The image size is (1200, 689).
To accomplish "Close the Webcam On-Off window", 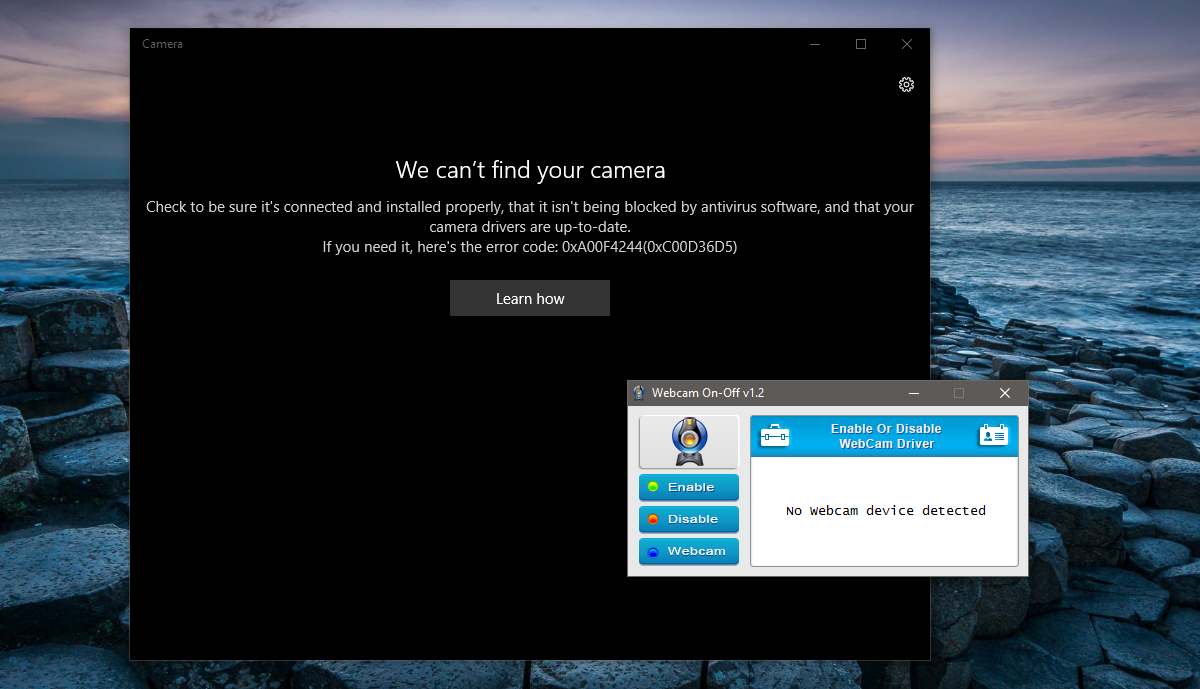I will pos(1005,392).
